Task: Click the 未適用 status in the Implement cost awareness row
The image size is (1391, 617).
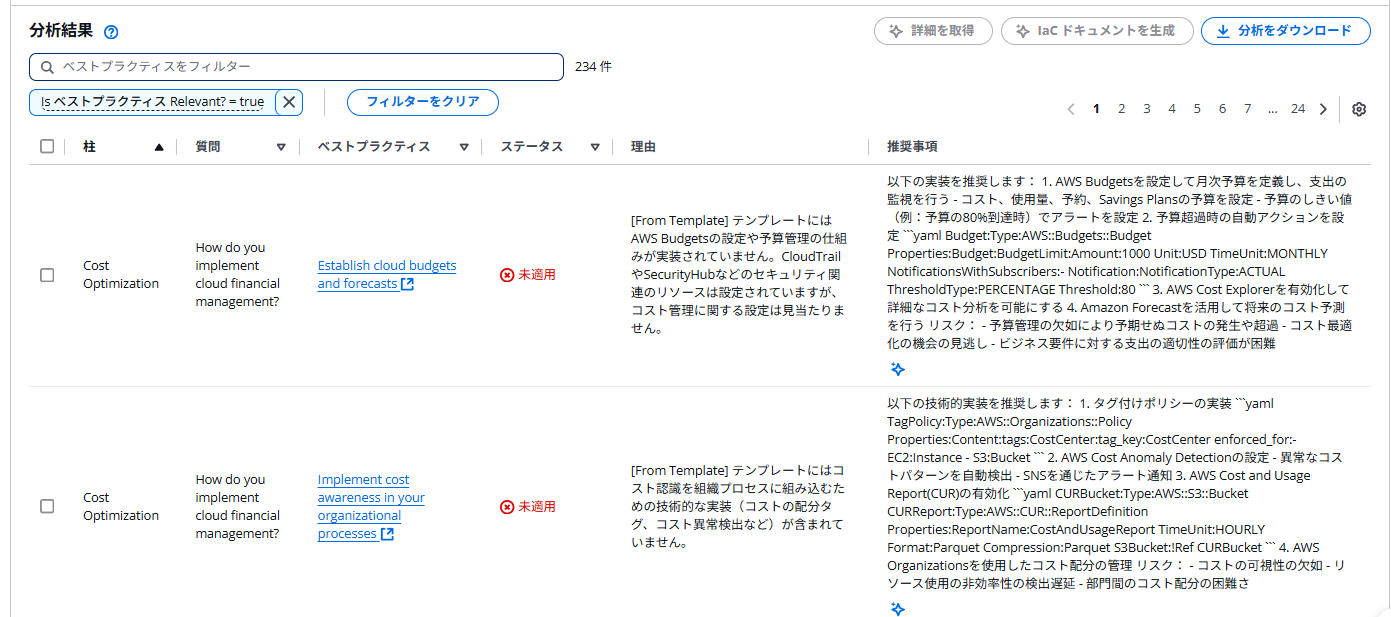Action: 527,507
